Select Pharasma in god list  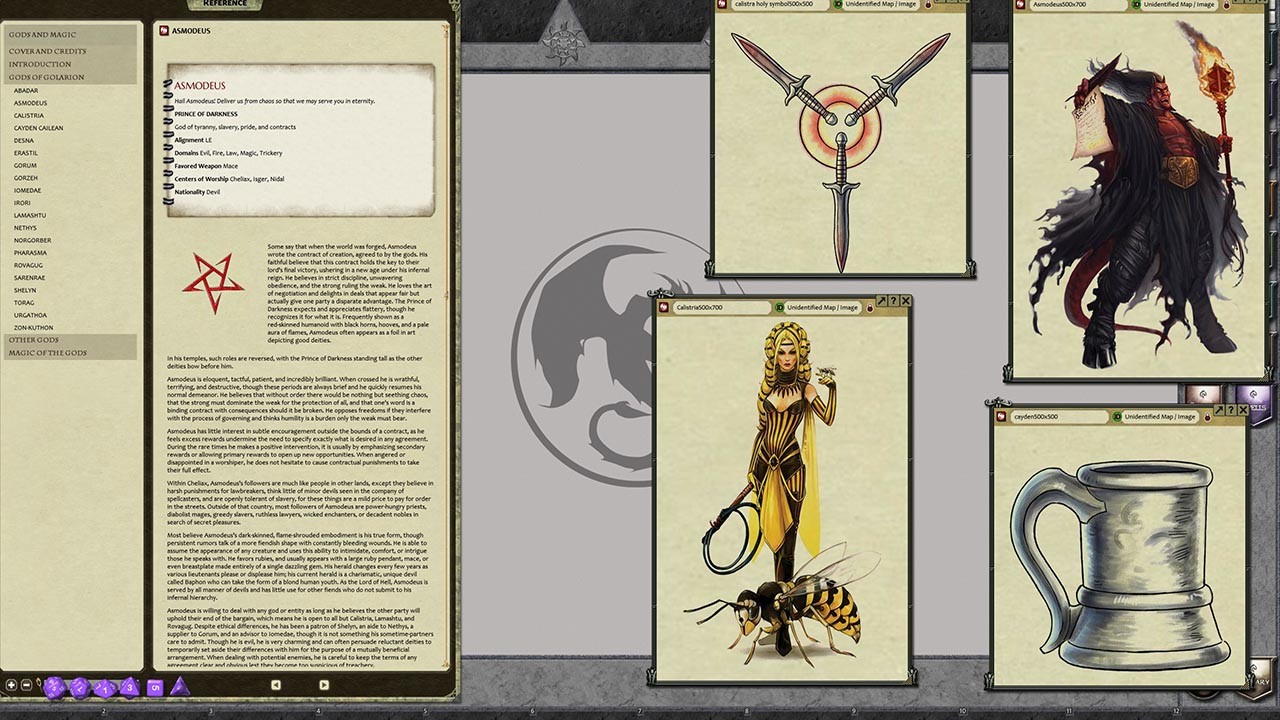coord(30,253)
